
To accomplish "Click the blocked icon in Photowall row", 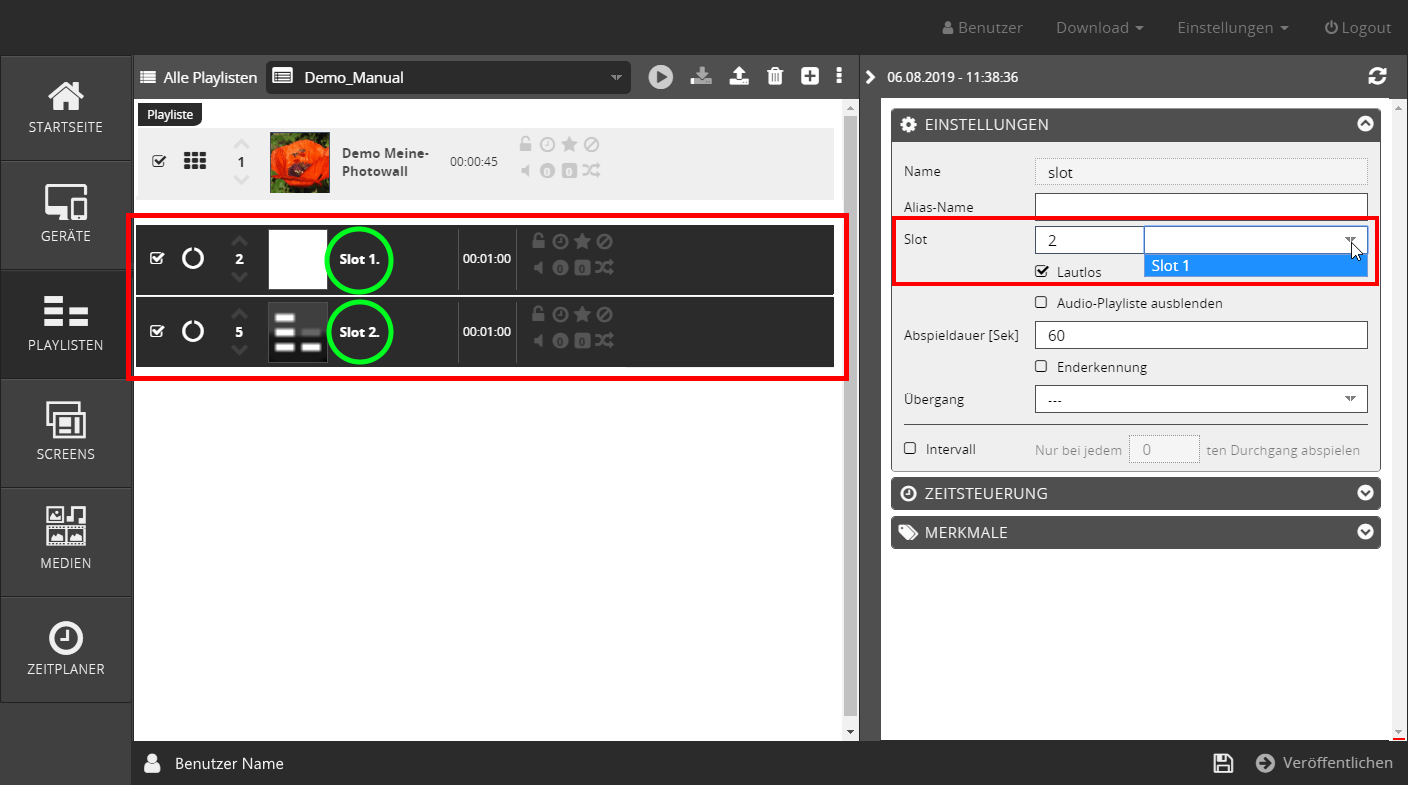I will [591, 144].
